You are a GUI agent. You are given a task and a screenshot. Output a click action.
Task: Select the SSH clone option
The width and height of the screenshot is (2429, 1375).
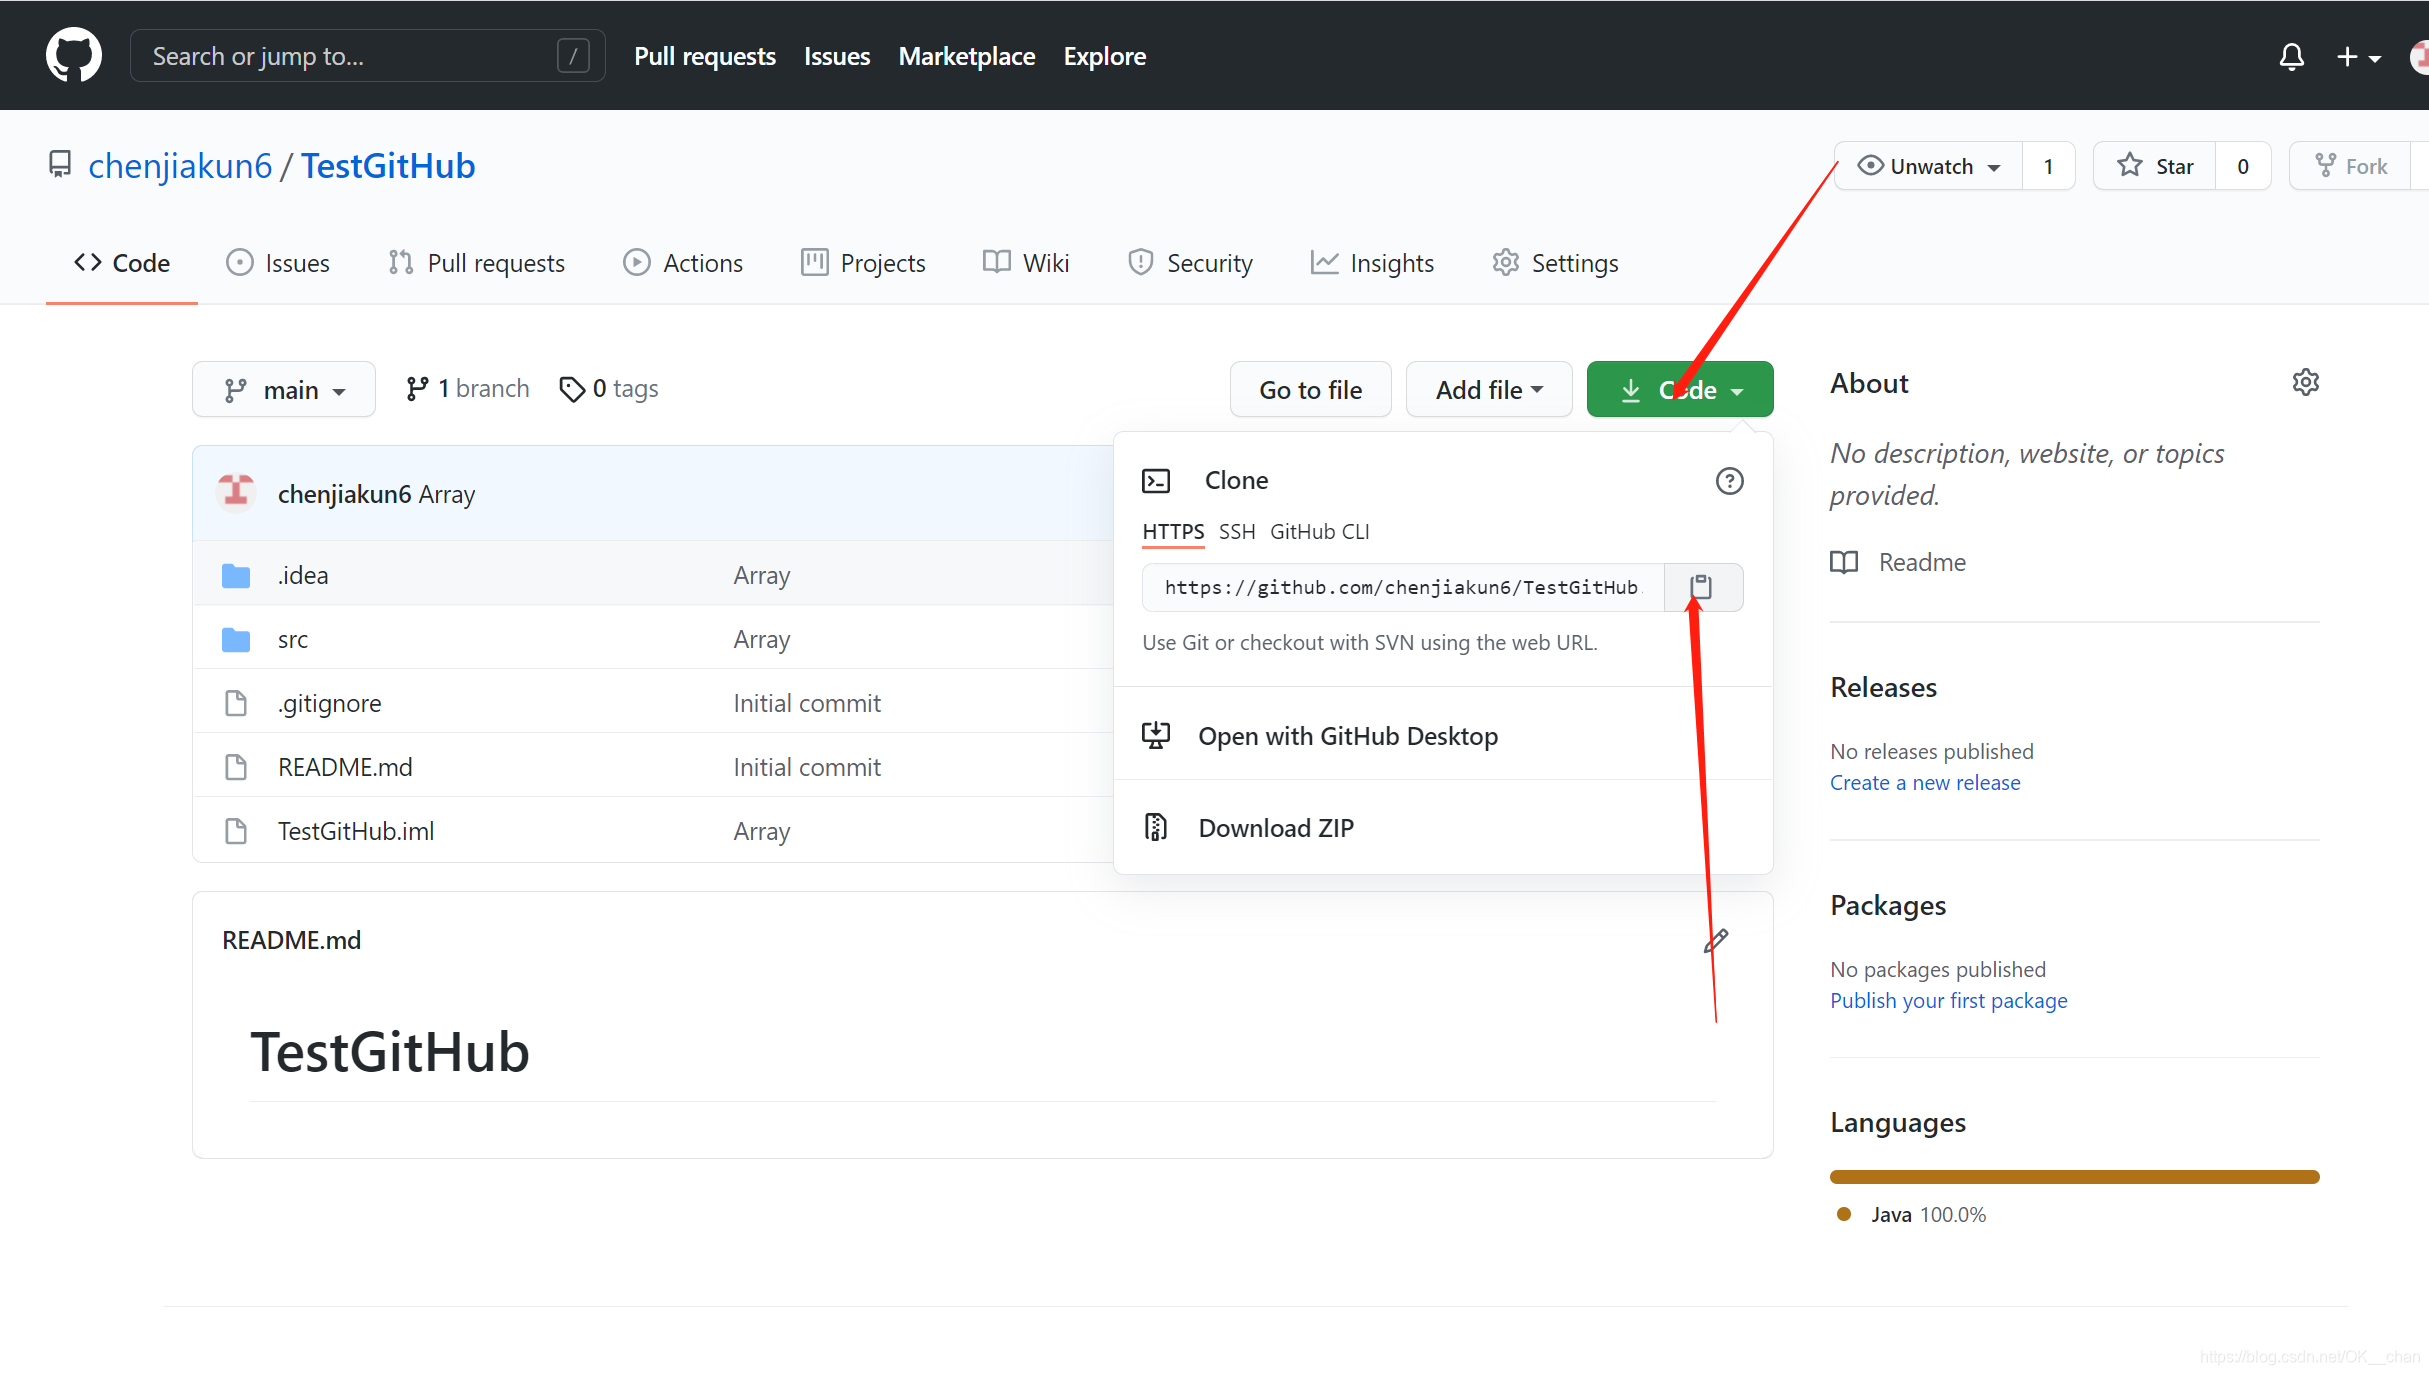click(1237, 532)
